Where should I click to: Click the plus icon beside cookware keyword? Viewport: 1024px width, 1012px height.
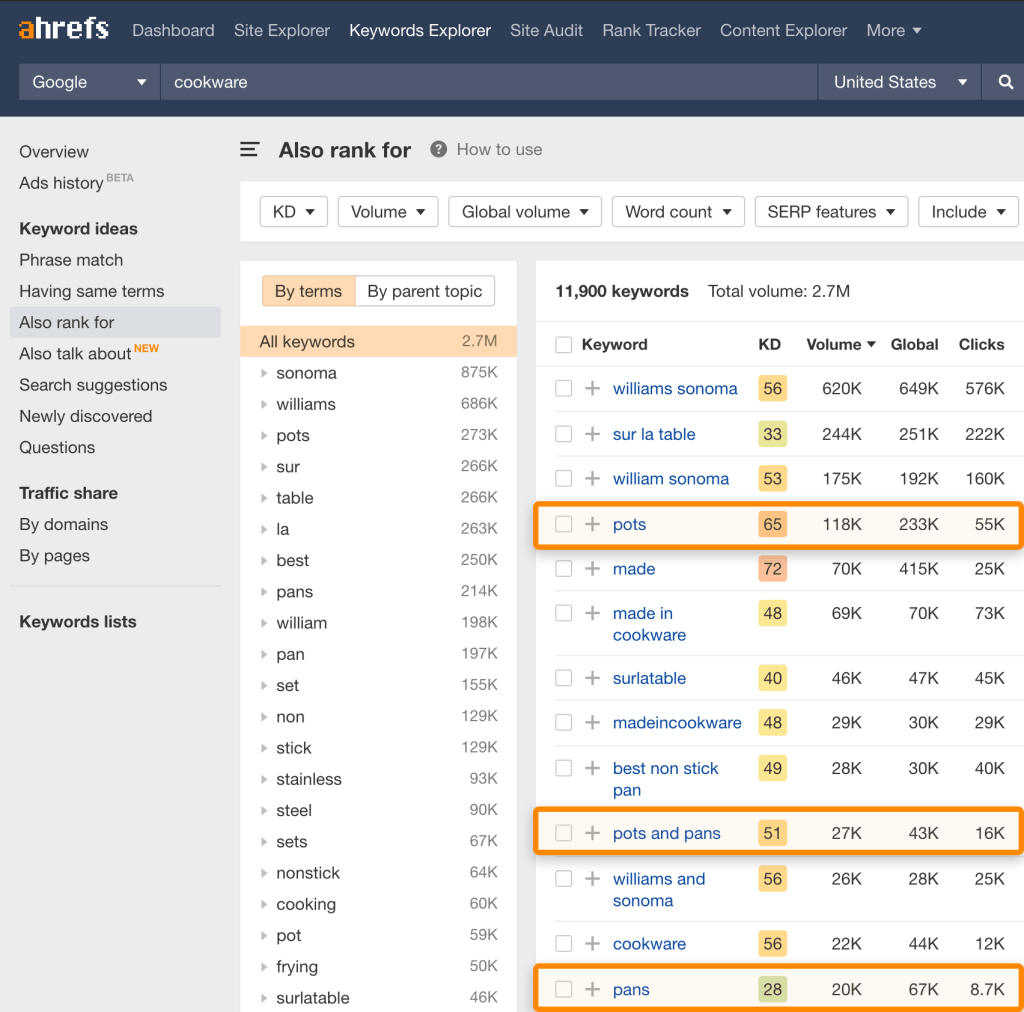[x=592, y=943]
